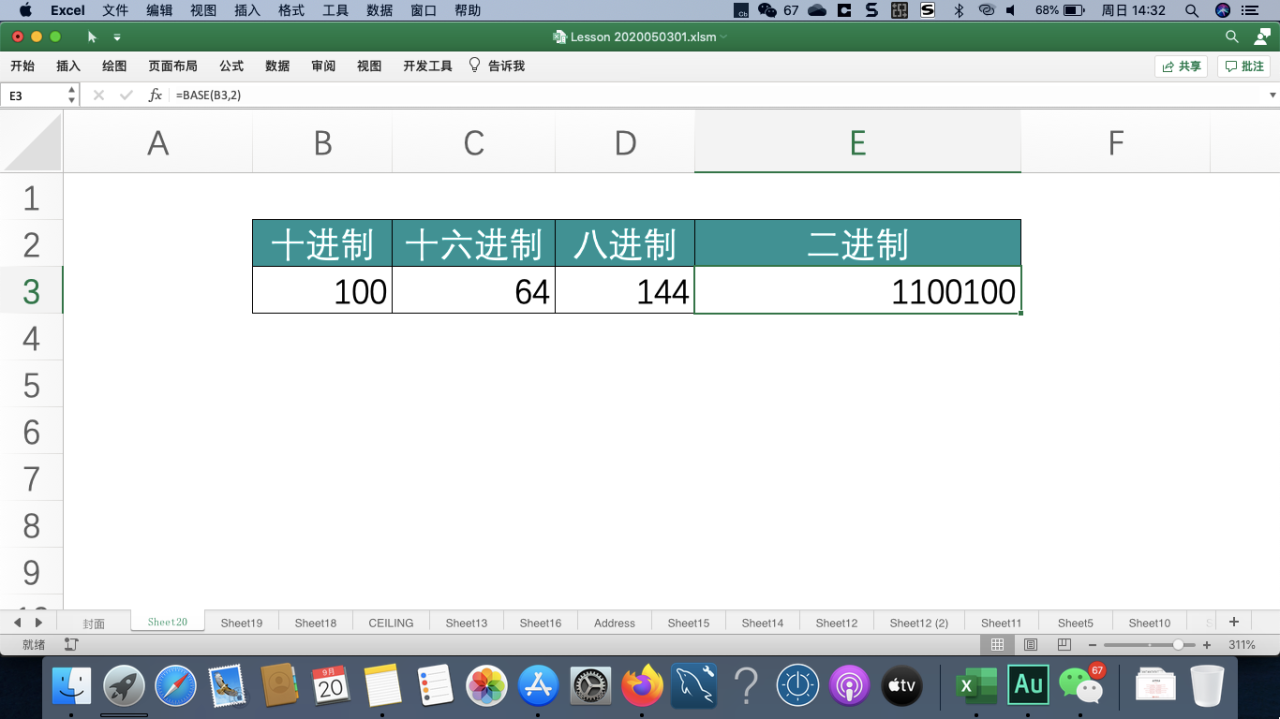Image resolution: width=1280 pixels, height=719 pixels.
Task: Click the confirm entry checkmark in formula bar
Action: pyautogui.click(x=126, y=95)
